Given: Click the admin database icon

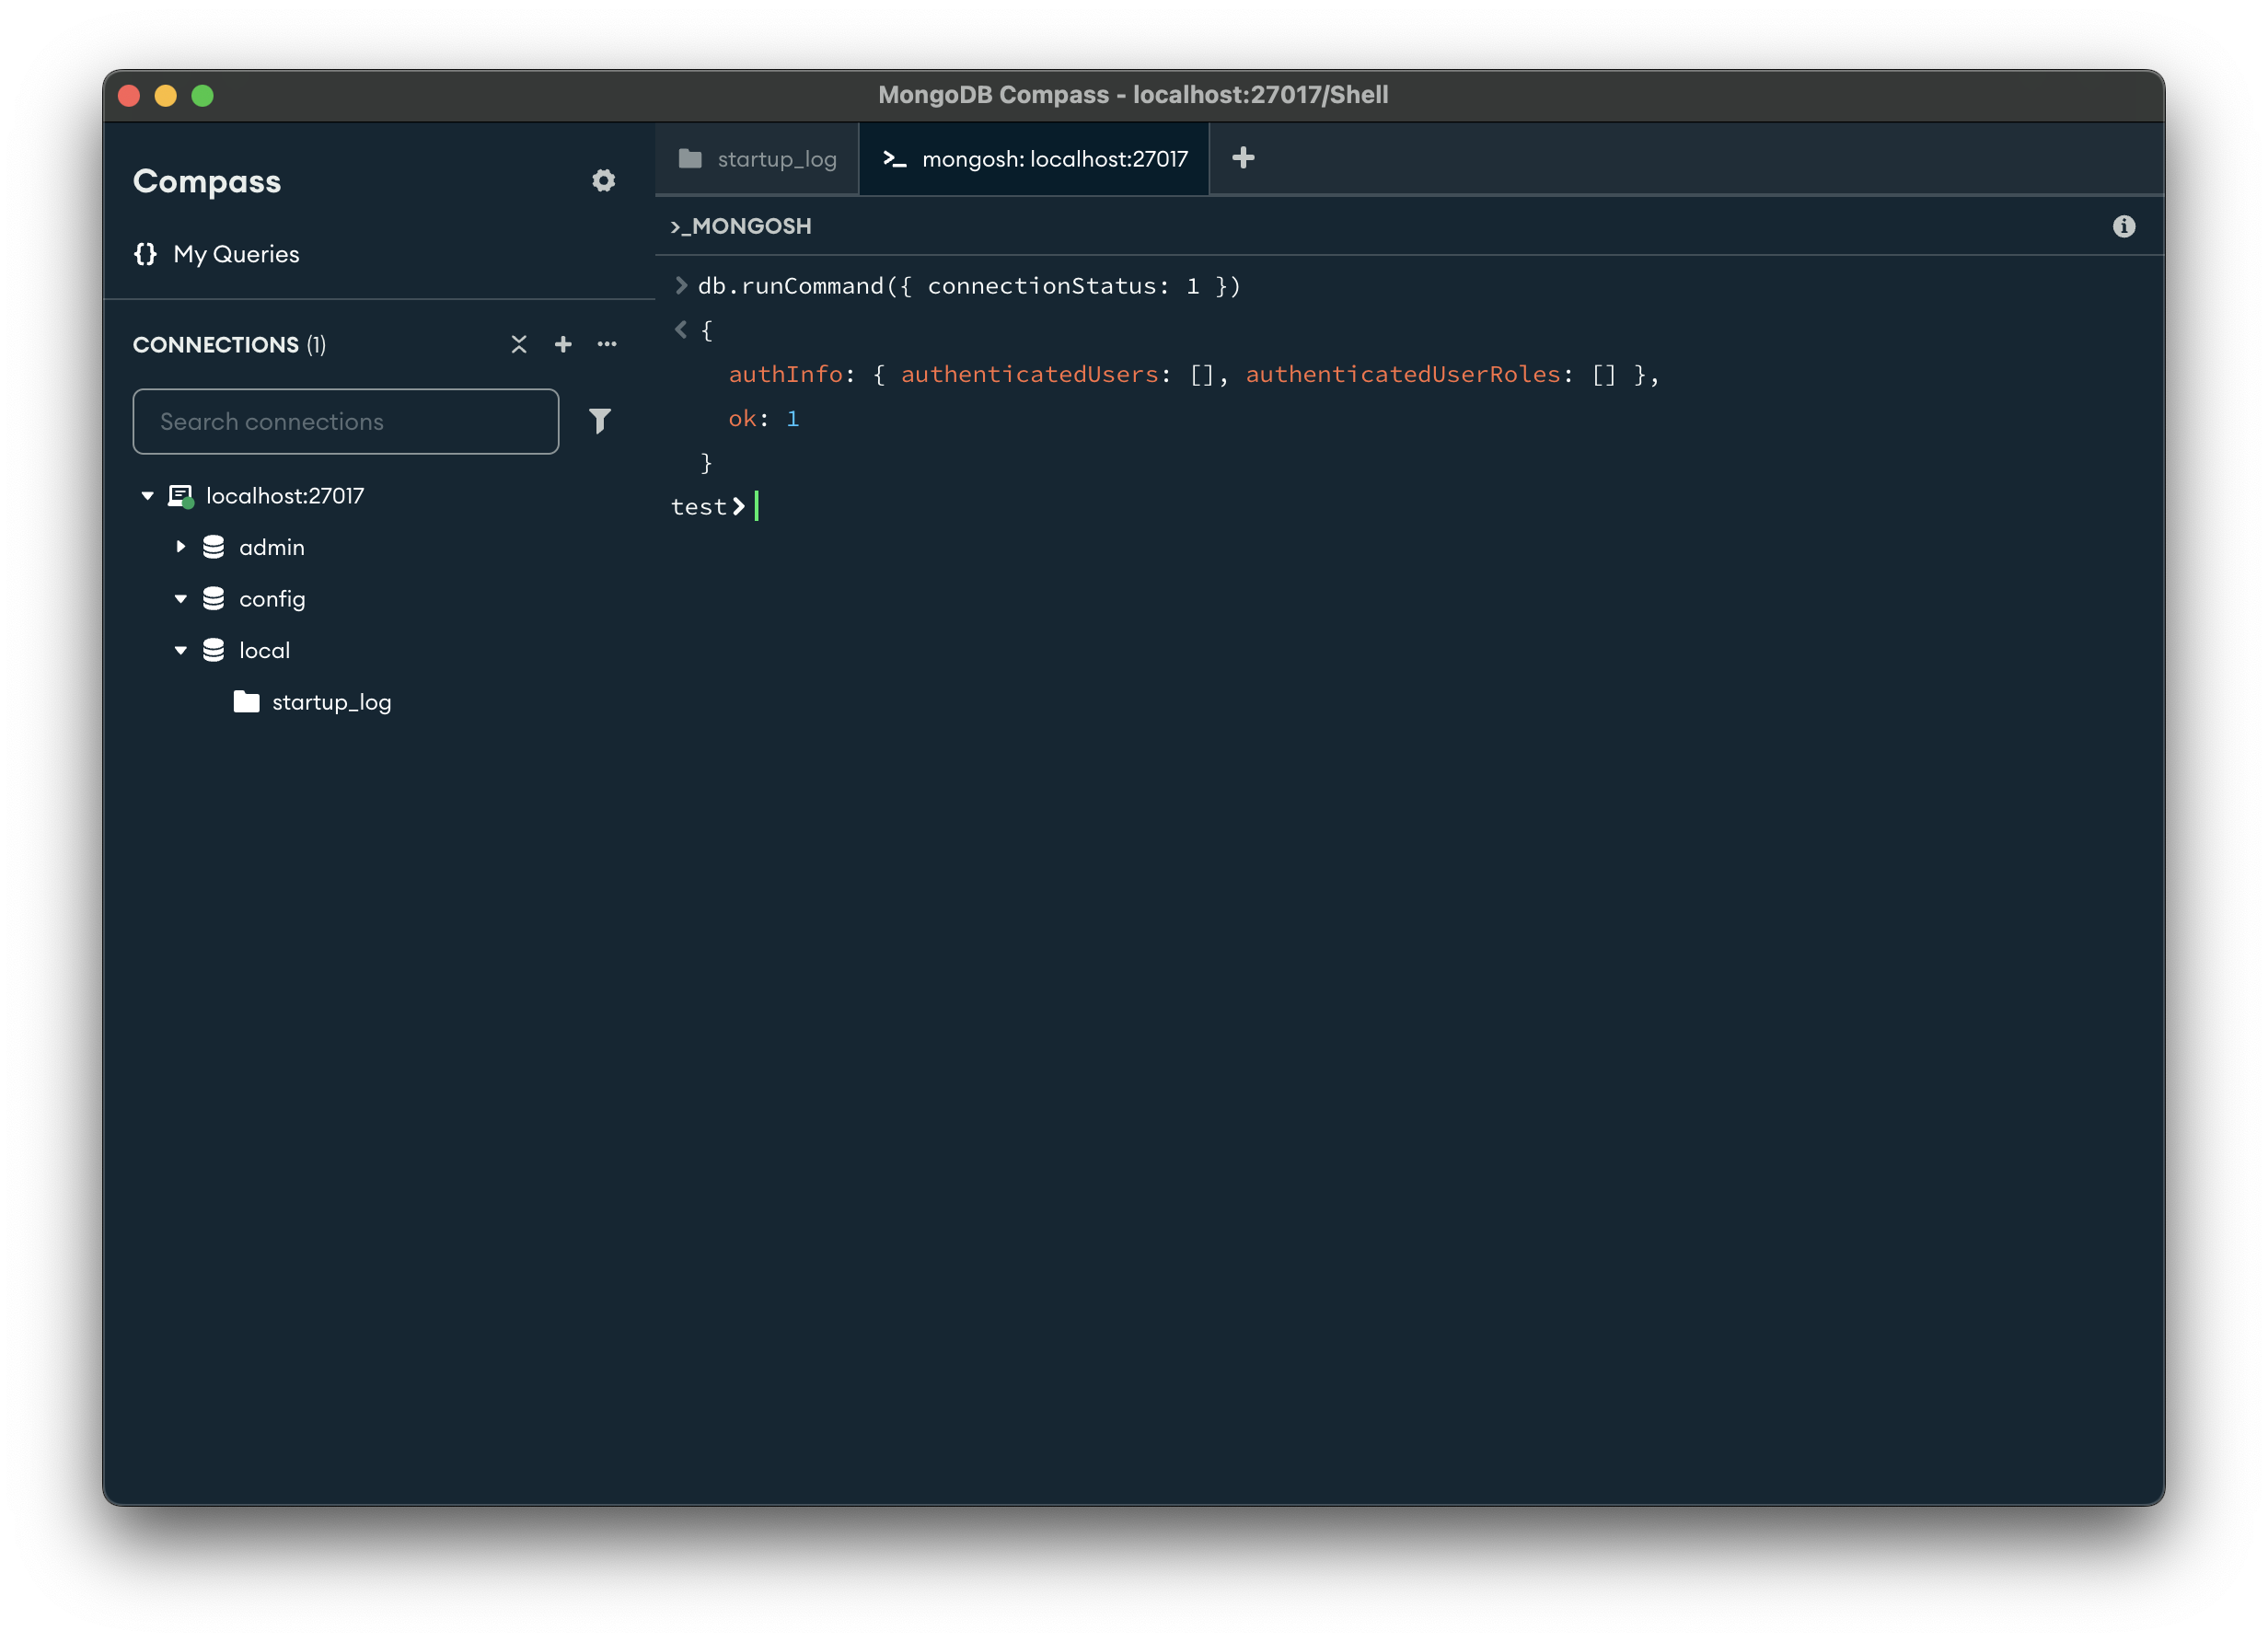Looking at the screenshot, I should [214, 547].
